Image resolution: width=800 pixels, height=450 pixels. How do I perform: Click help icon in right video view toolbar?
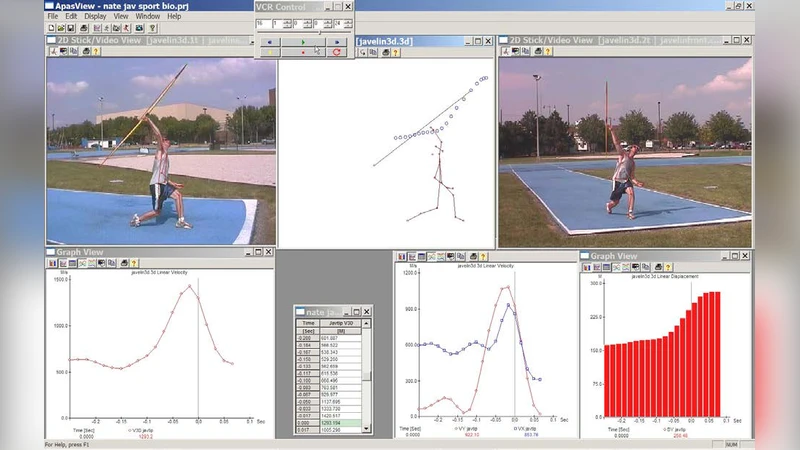click(549, 51)
